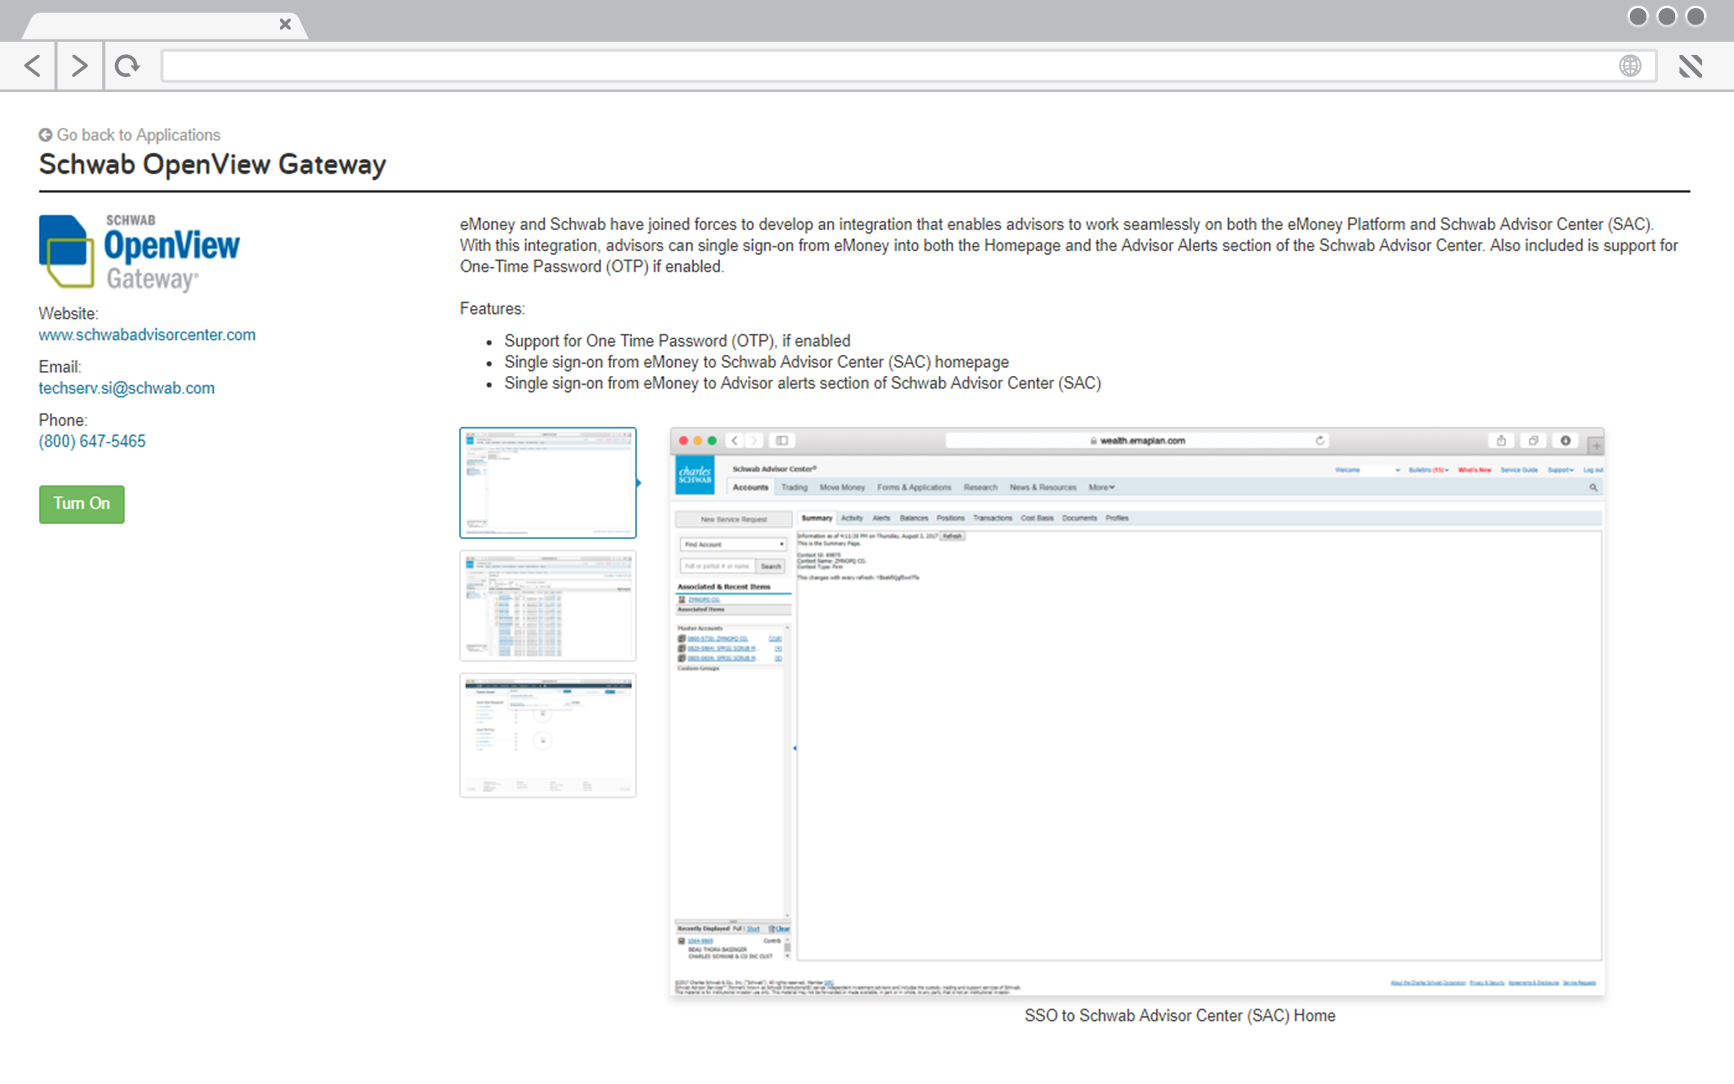
Task: Select the Move Money tab in the preview
Action: (x=842, y=488)
